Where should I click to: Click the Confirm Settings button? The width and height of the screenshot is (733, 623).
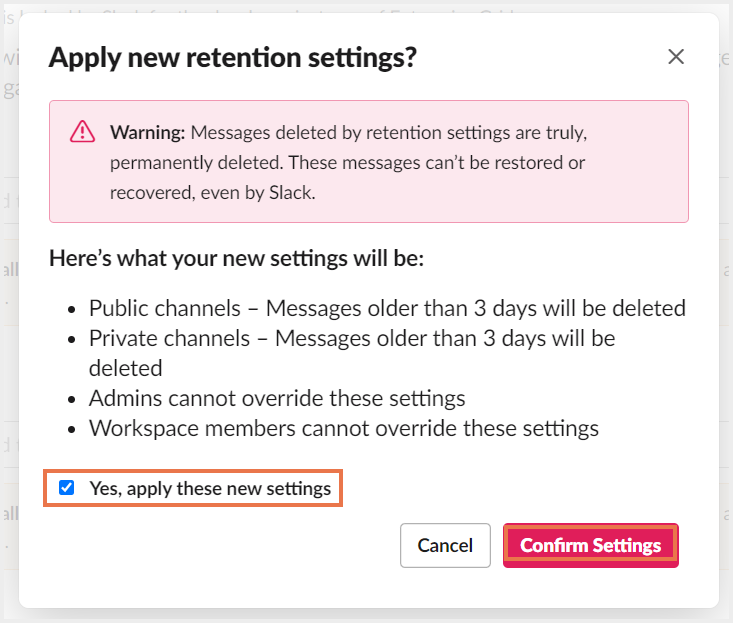(590, 545)
